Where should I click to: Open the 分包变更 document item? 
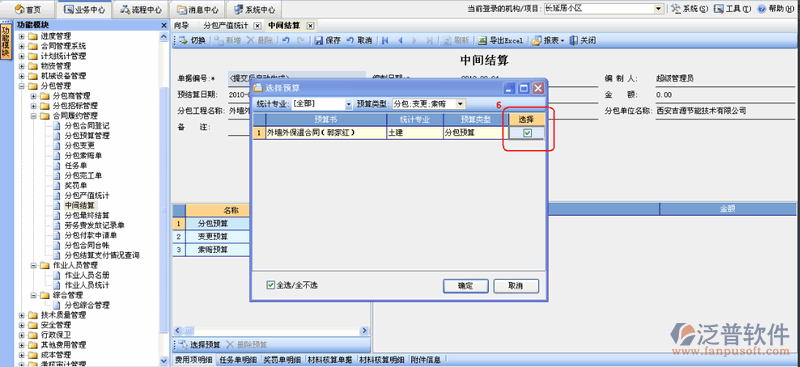pyautogui.click(x=80, y=145)
